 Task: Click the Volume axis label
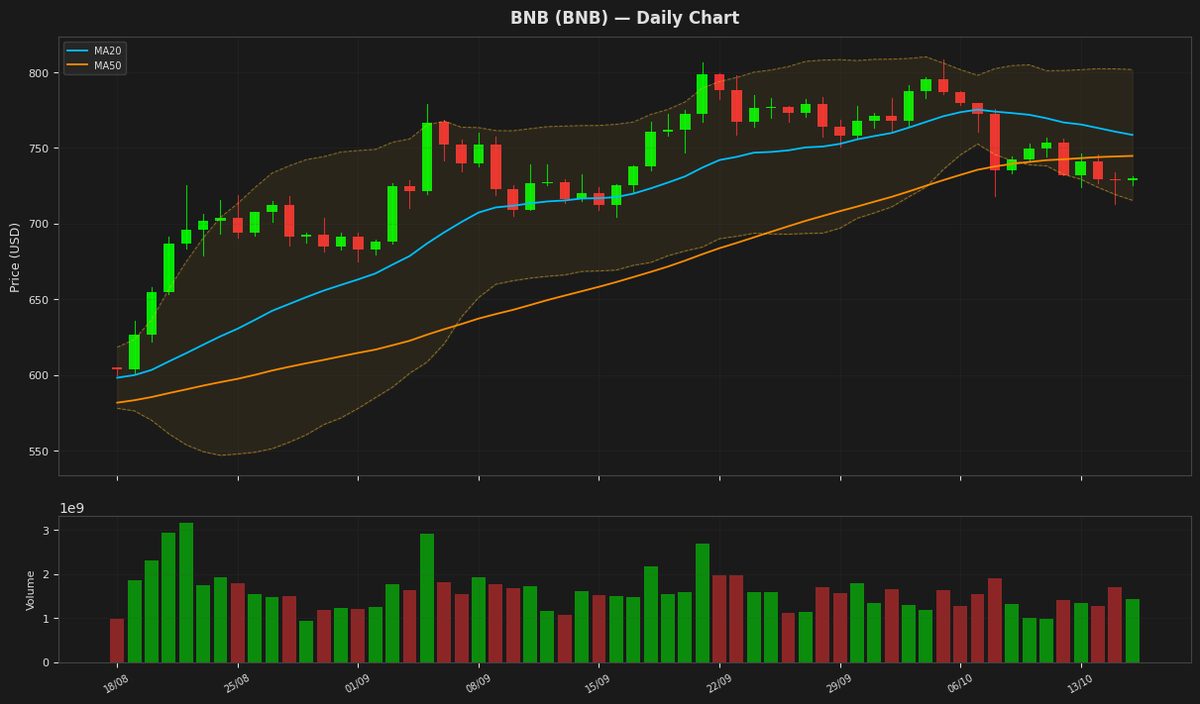coord(30,590)
